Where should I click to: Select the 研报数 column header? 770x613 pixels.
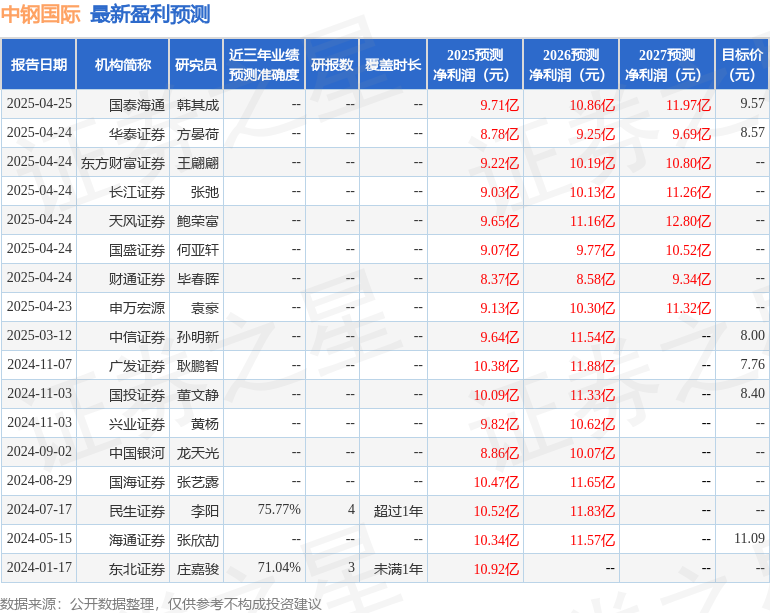(x=332, y=64)
